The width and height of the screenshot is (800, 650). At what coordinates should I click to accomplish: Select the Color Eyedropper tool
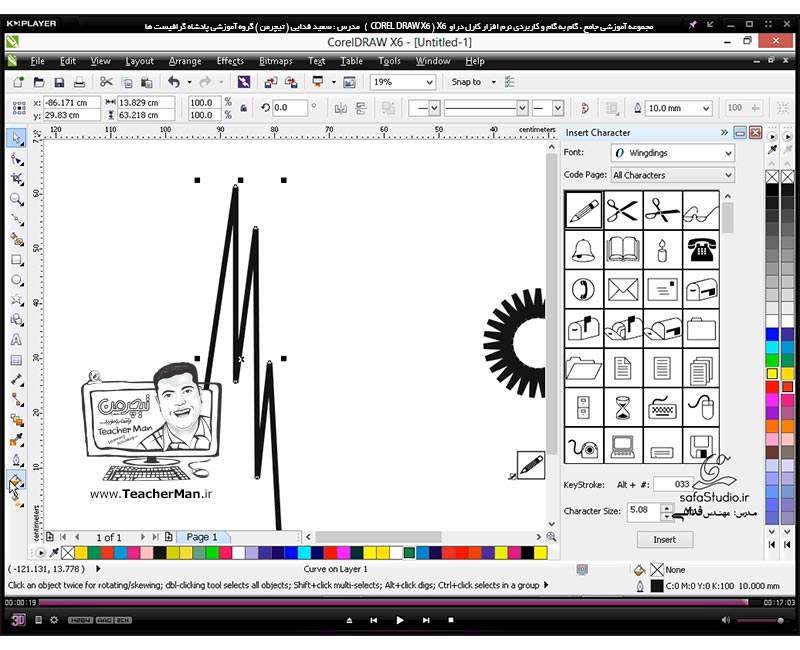[16, 440]
